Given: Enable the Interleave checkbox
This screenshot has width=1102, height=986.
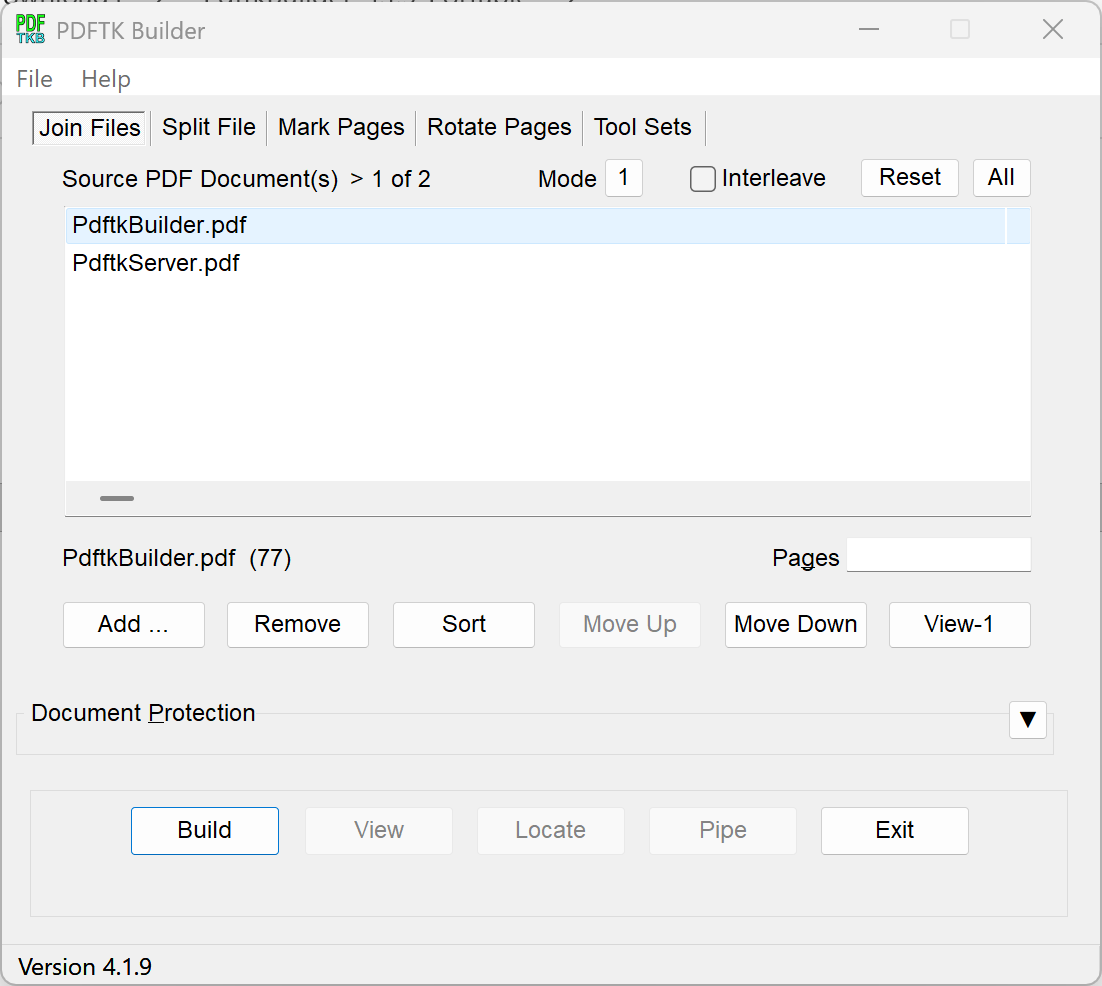Looking at the screenshot, I should [703, 179].
